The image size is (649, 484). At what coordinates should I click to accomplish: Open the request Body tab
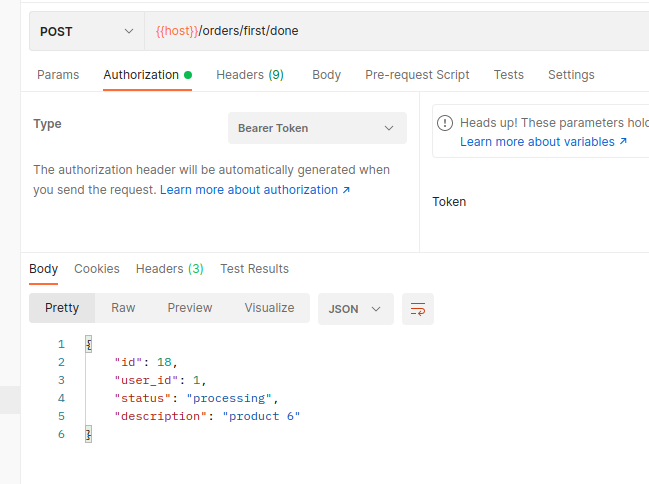[327, 75]
